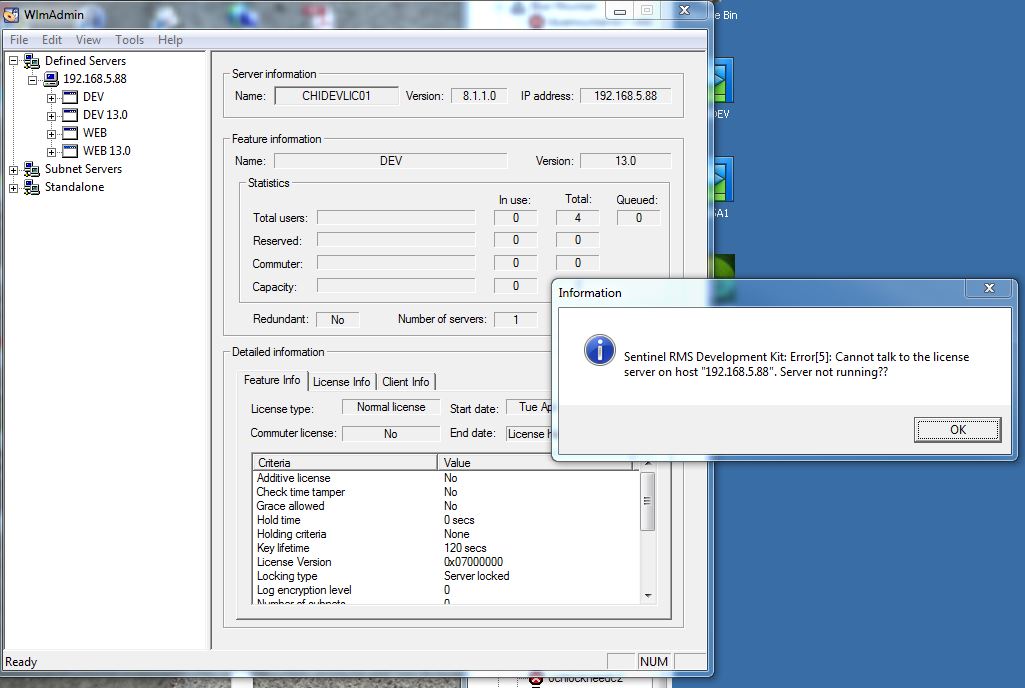This screenshot has height=688, width=1025.
Task: Click the 192.168.5.88 server computer icon
Action: (x=51, y=79)
